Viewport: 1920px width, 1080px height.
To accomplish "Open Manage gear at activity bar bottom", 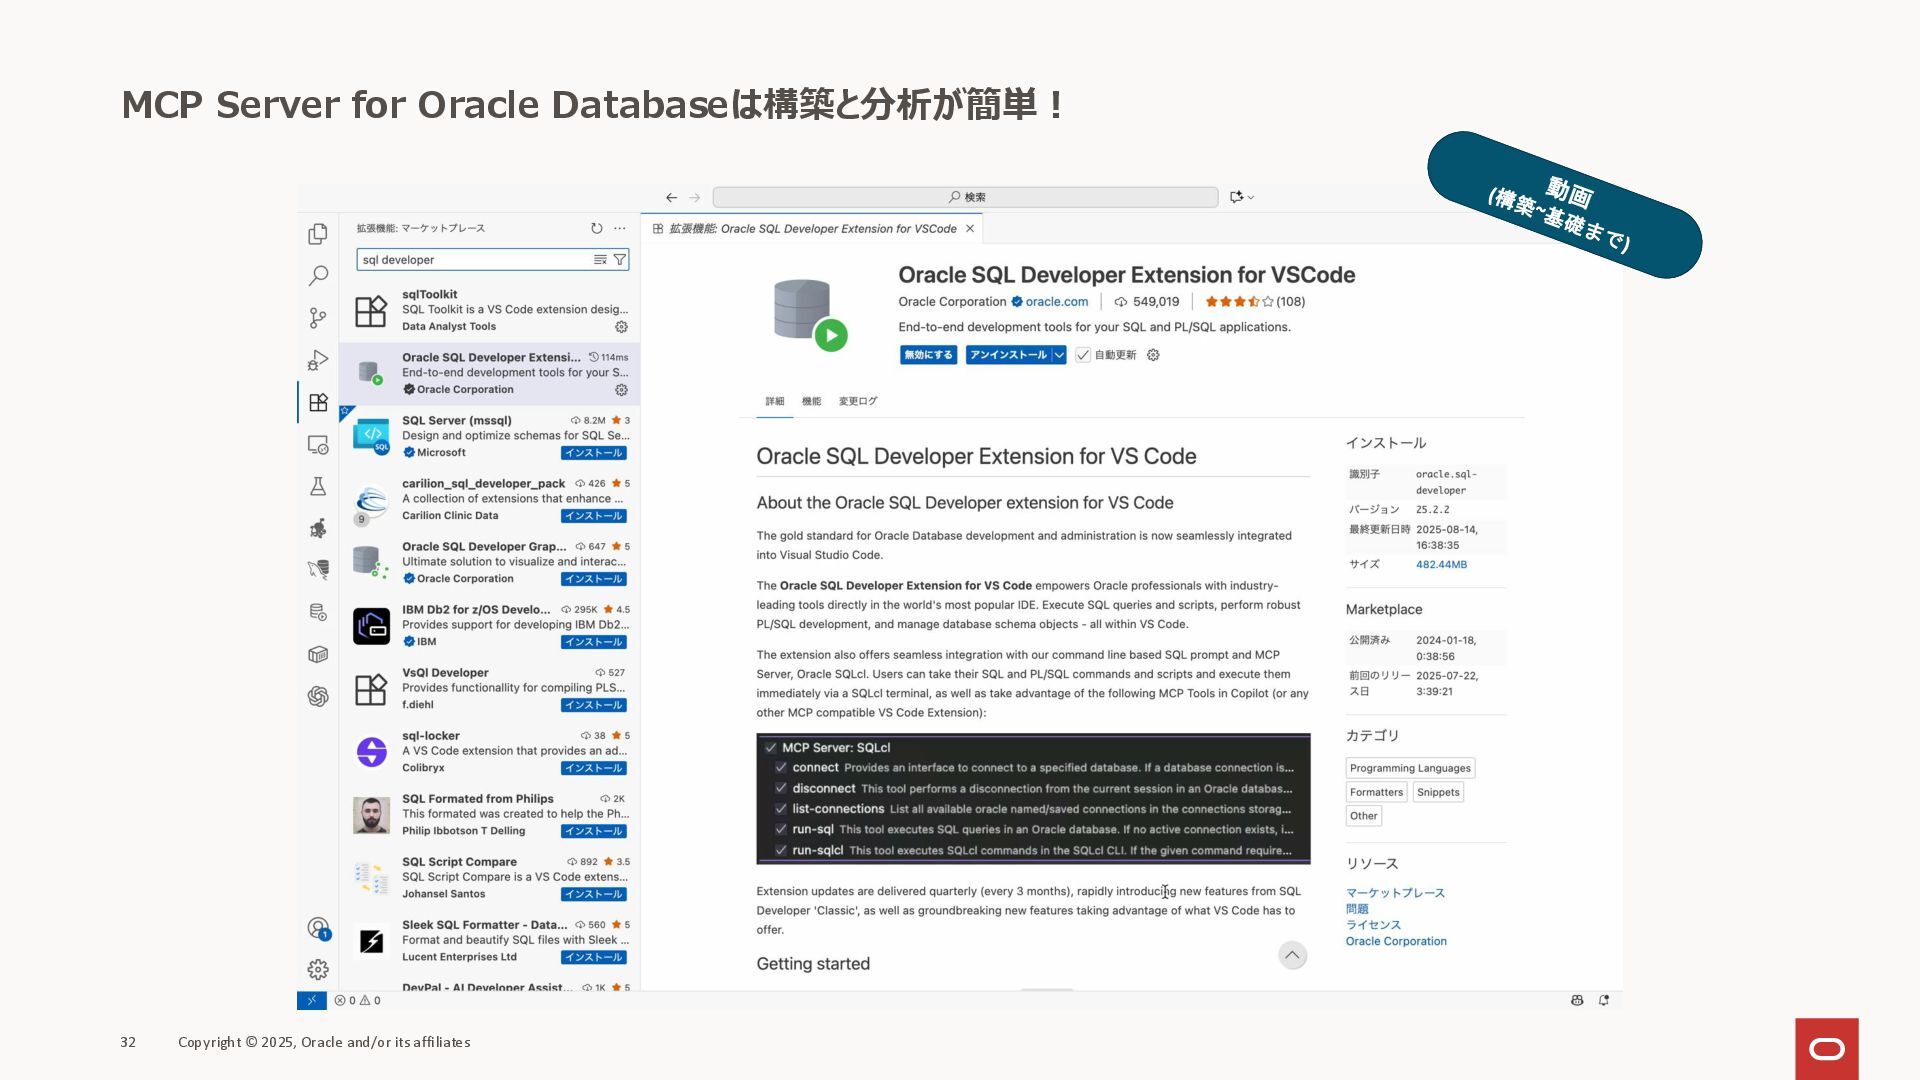I will (318, 969).
